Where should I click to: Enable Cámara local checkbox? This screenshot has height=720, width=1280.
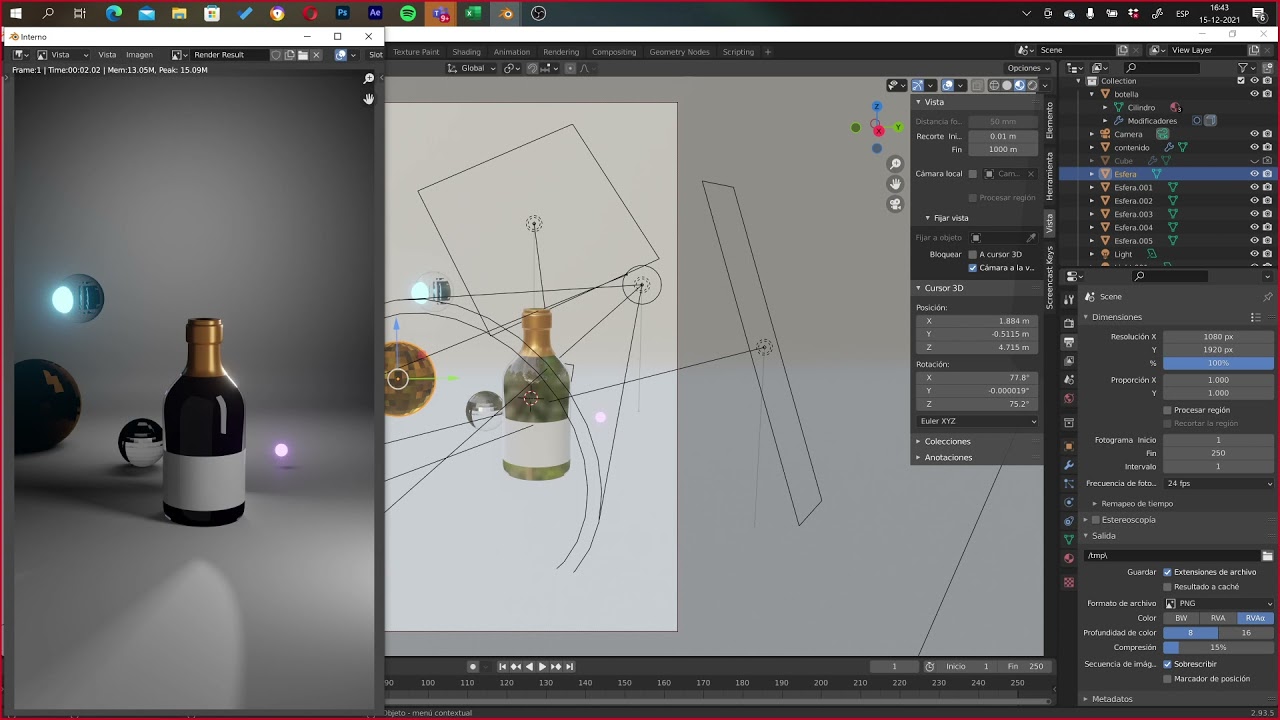972,174
